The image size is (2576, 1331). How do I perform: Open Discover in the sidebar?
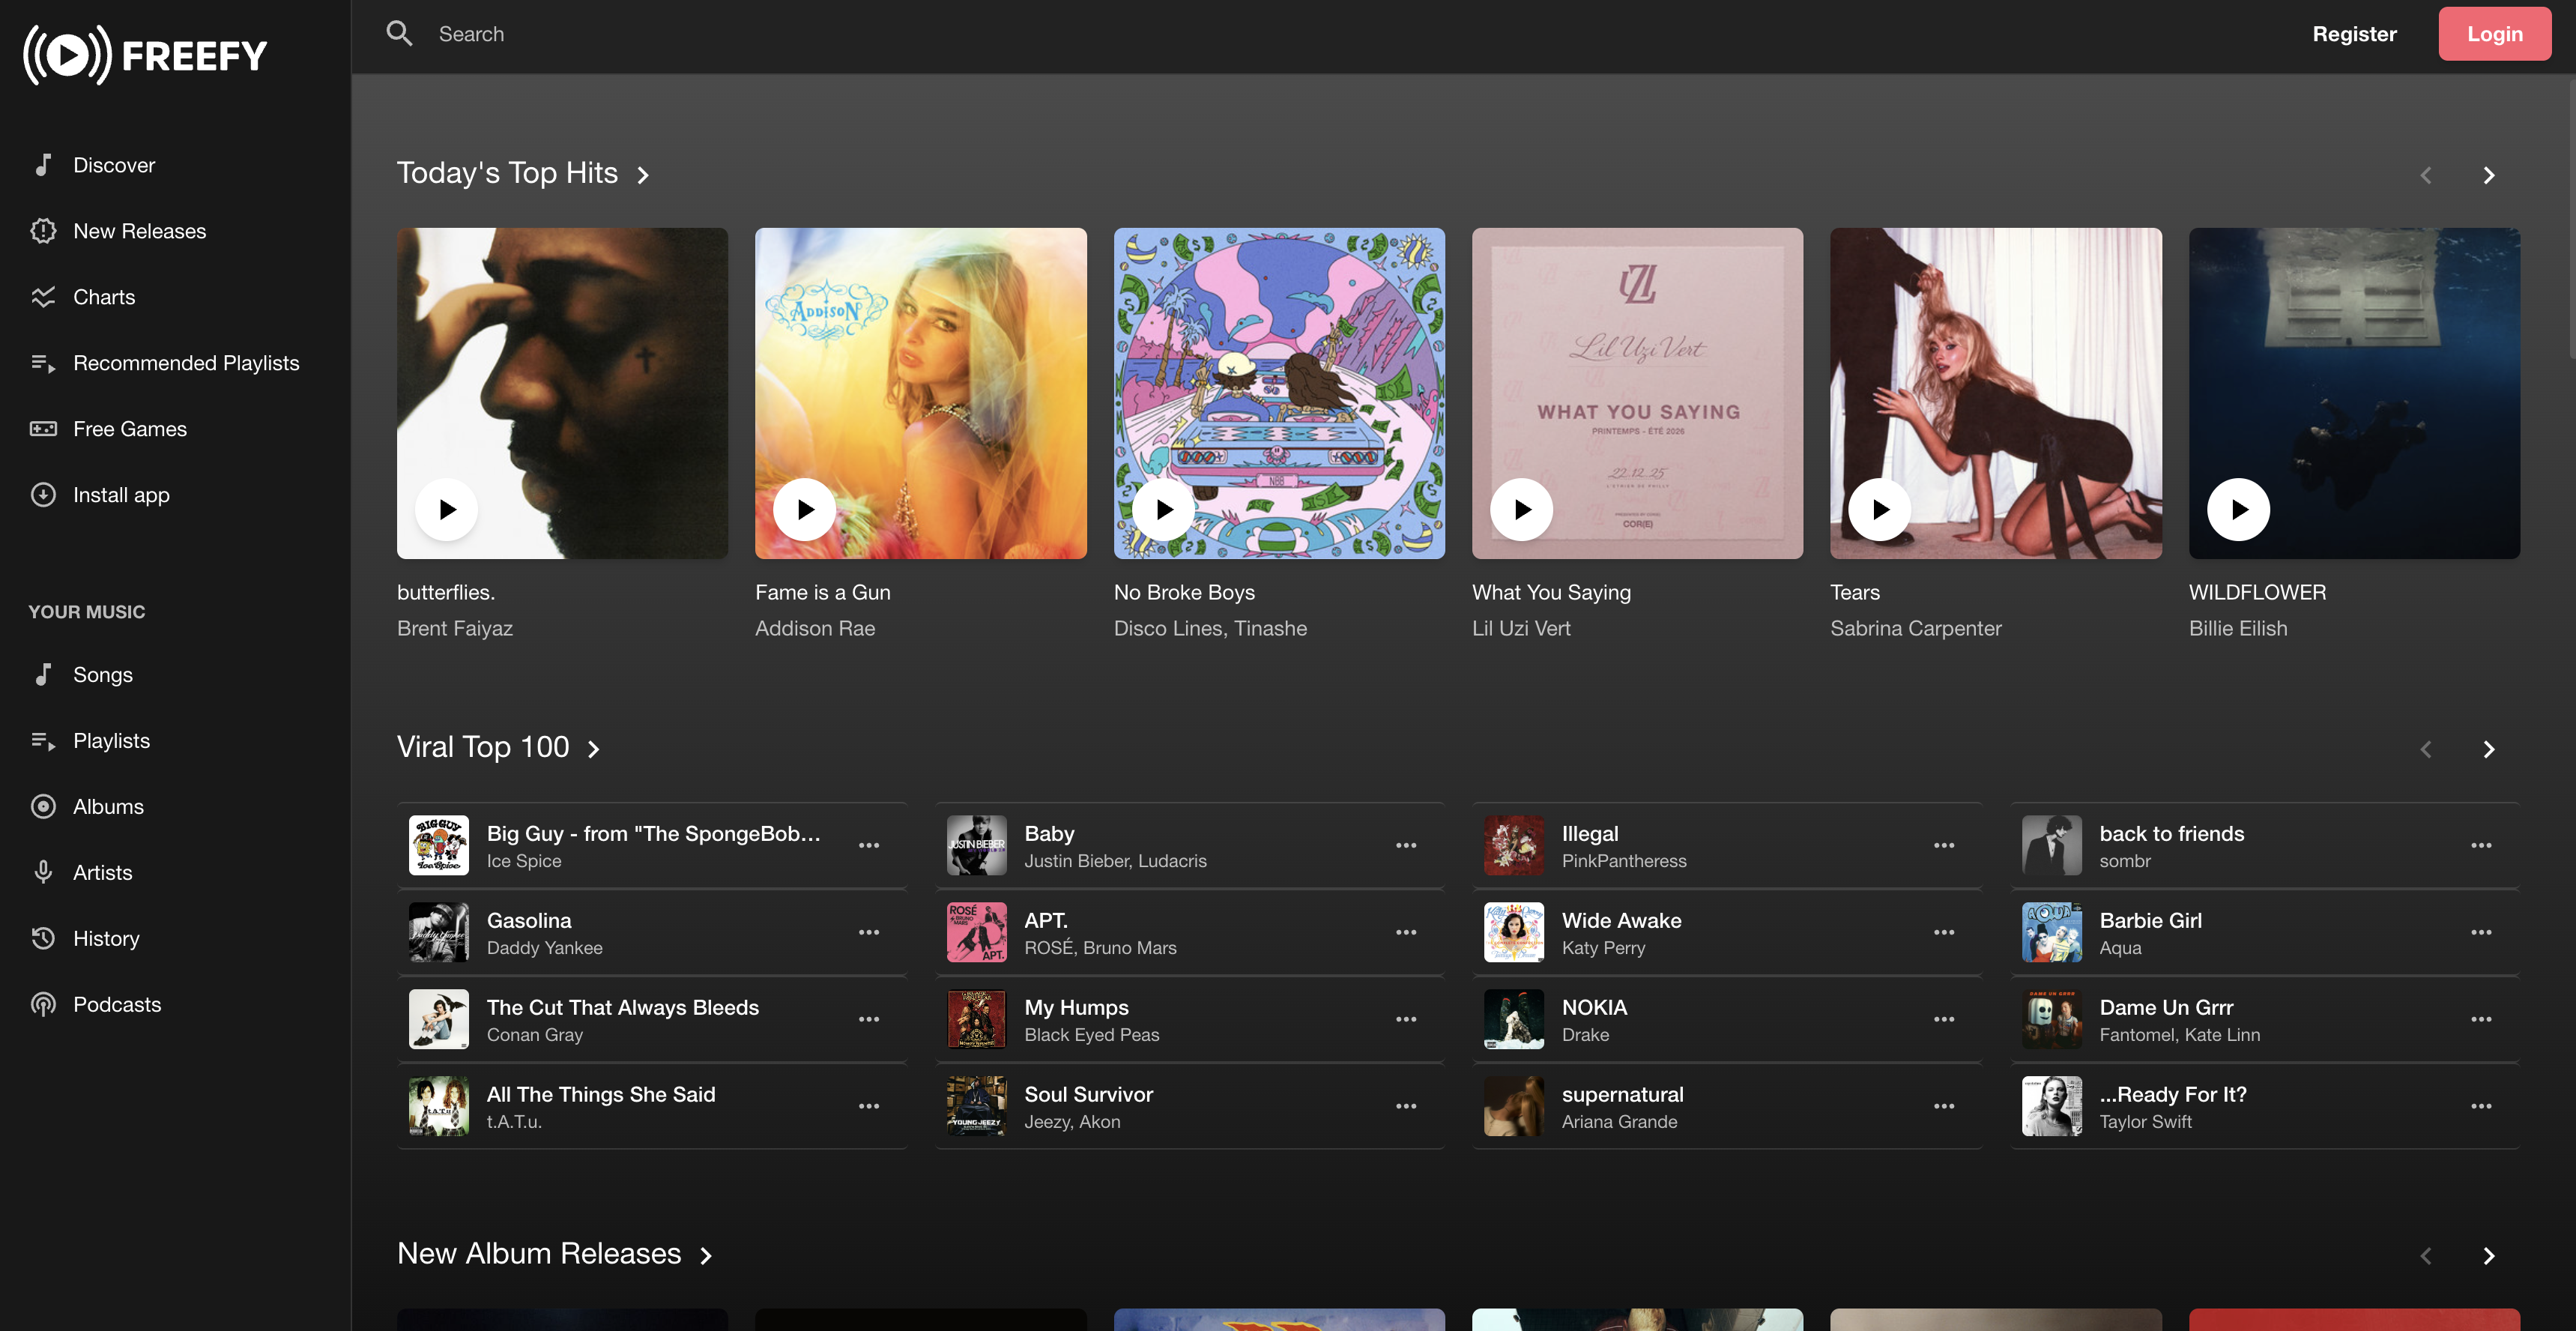(114, 165)
